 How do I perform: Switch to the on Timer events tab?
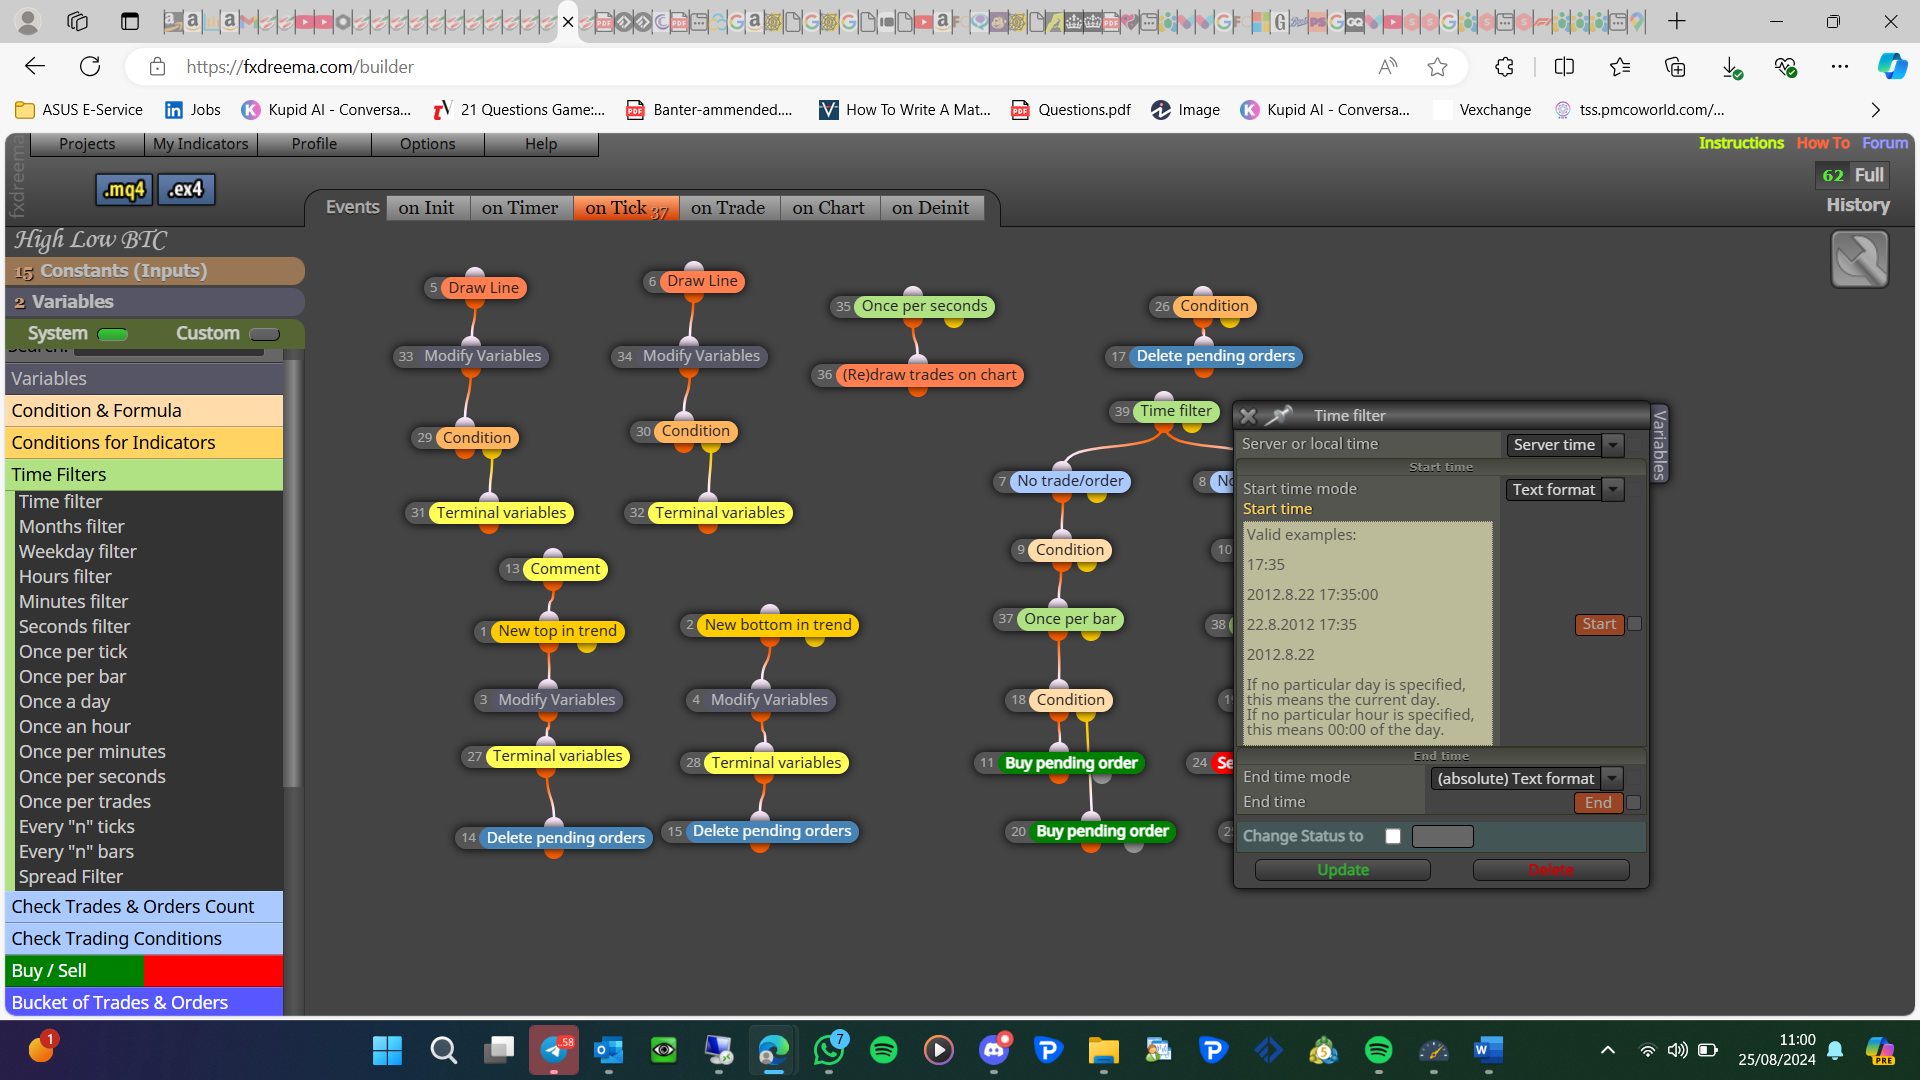pyautogui.click(x=520, y=208)
